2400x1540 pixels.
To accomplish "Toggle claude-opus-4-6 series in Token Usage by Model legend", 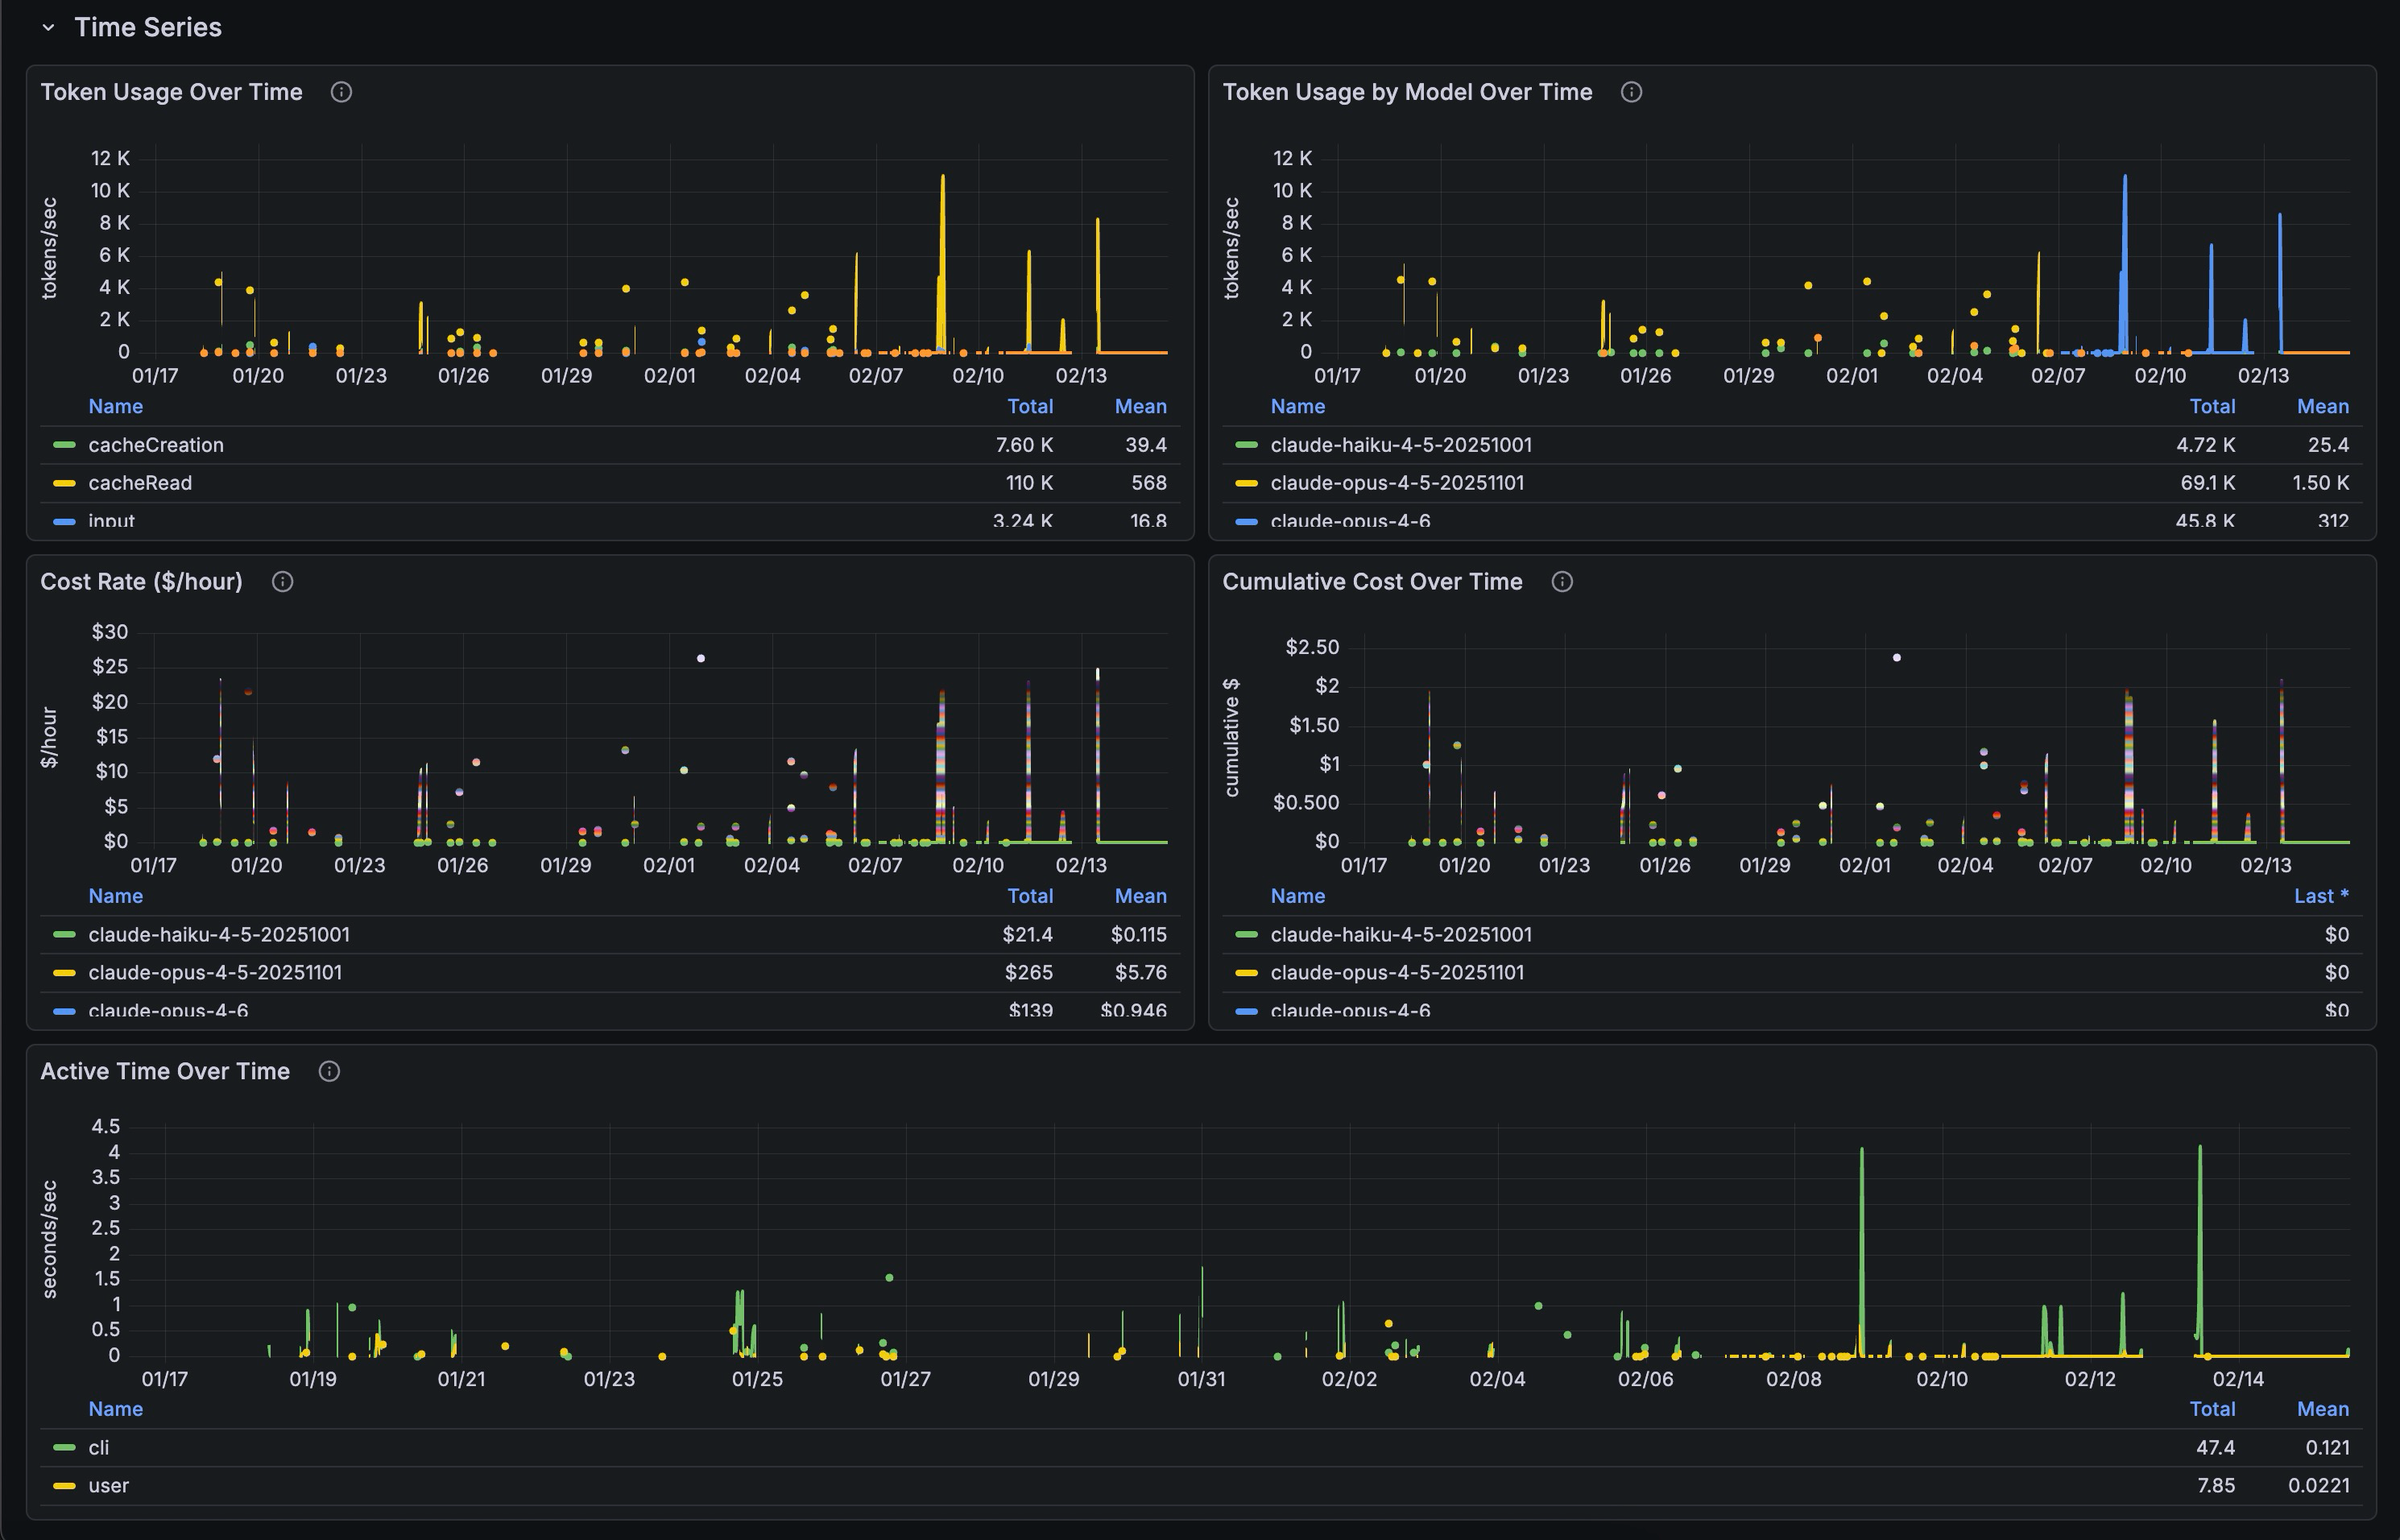I will 1350,521.
